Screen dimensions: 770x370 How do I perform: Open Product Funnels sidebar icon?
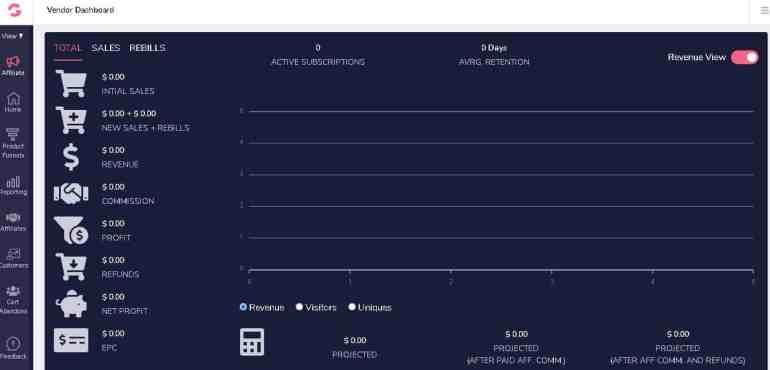[13, 143]
